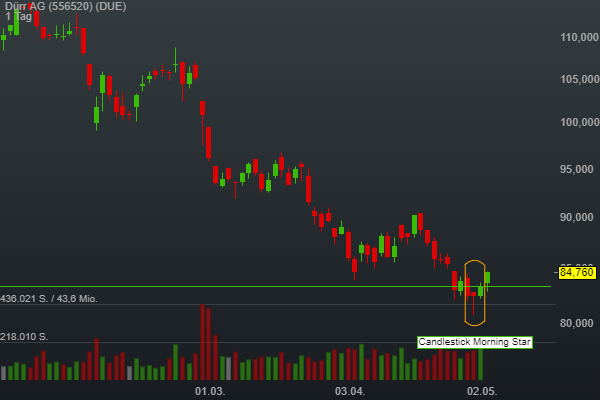600x400 pixels.
Task: Click the 436.021 S. / 43,6 Mio. volume label
Action: click(x=49, y=299)
